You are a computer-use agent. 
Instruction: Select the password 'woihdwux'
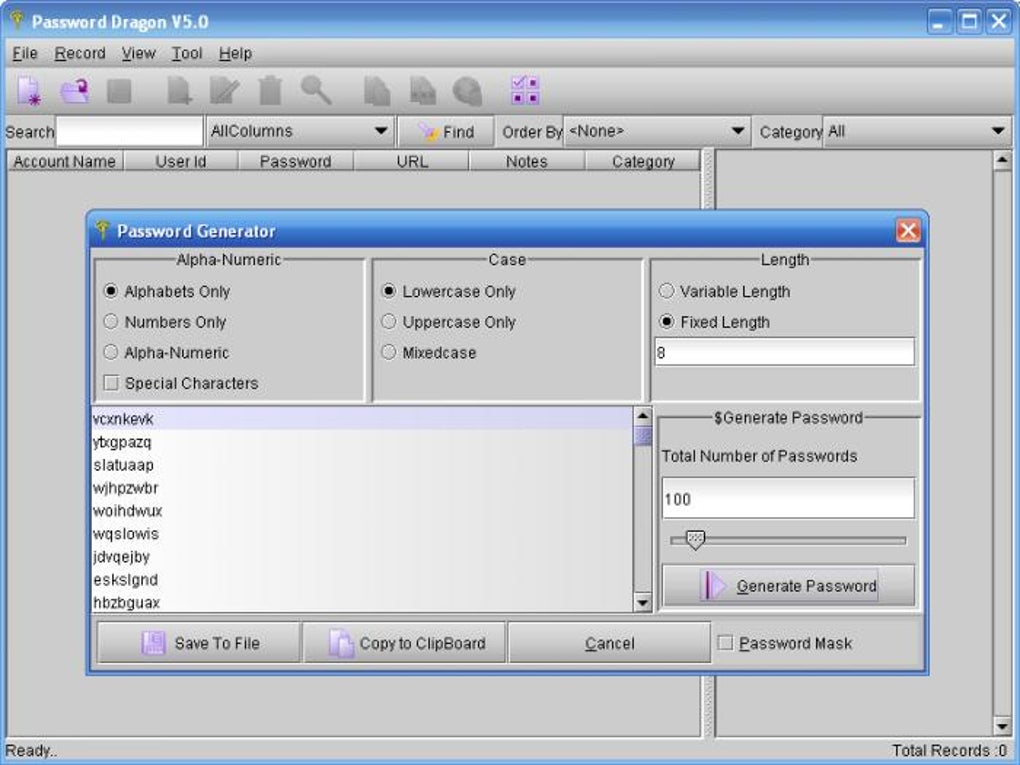click(x=362, y=511)
